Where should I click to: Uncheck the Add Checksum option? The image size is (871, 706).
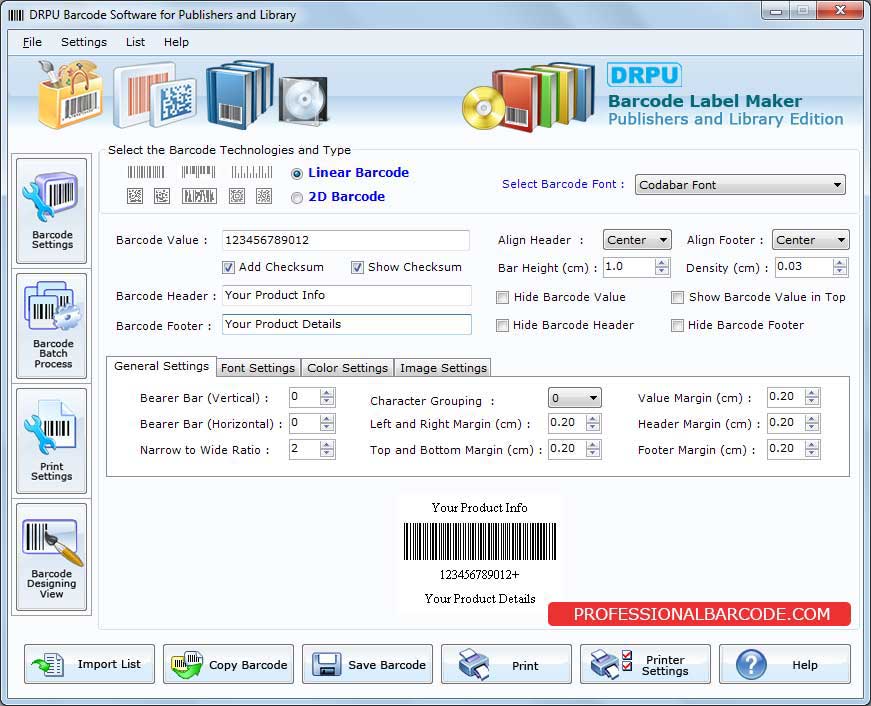click(230, 267)
